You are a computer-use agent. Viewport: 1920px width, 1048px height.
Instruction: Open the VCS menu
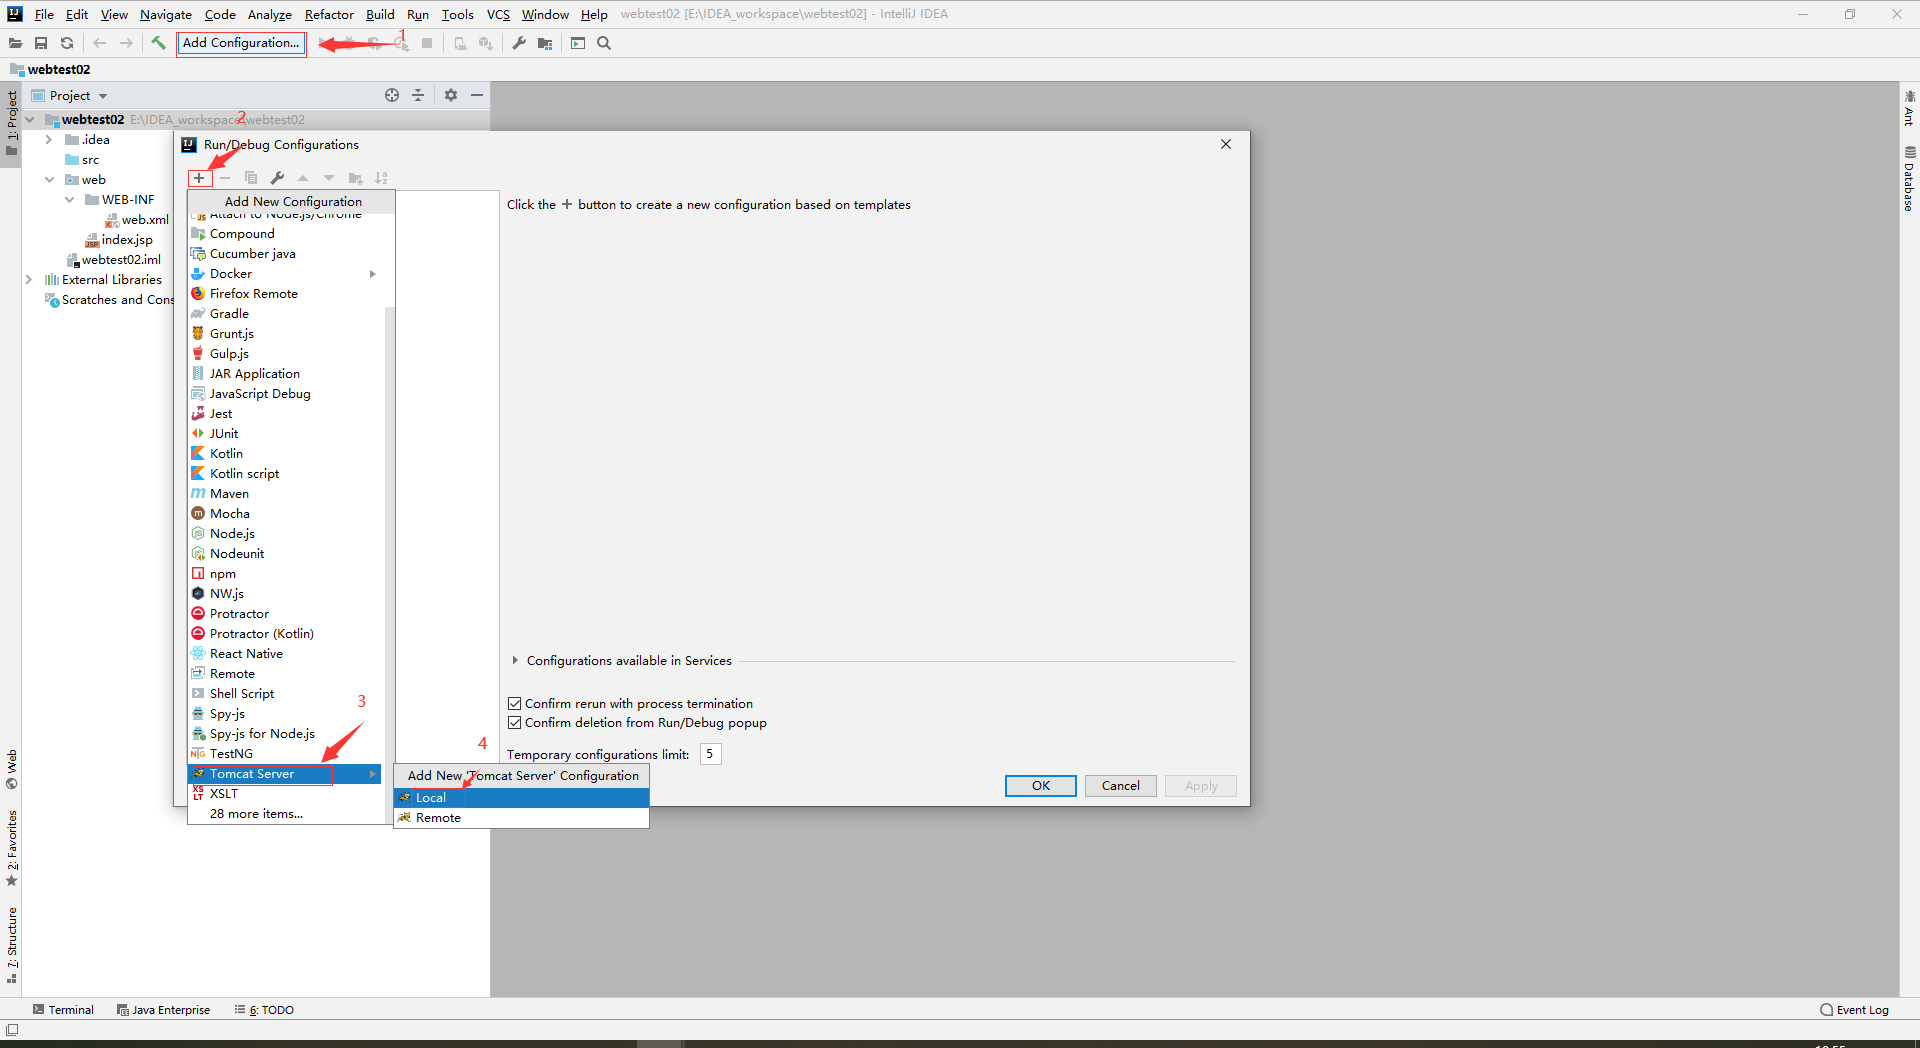[498, 14]
